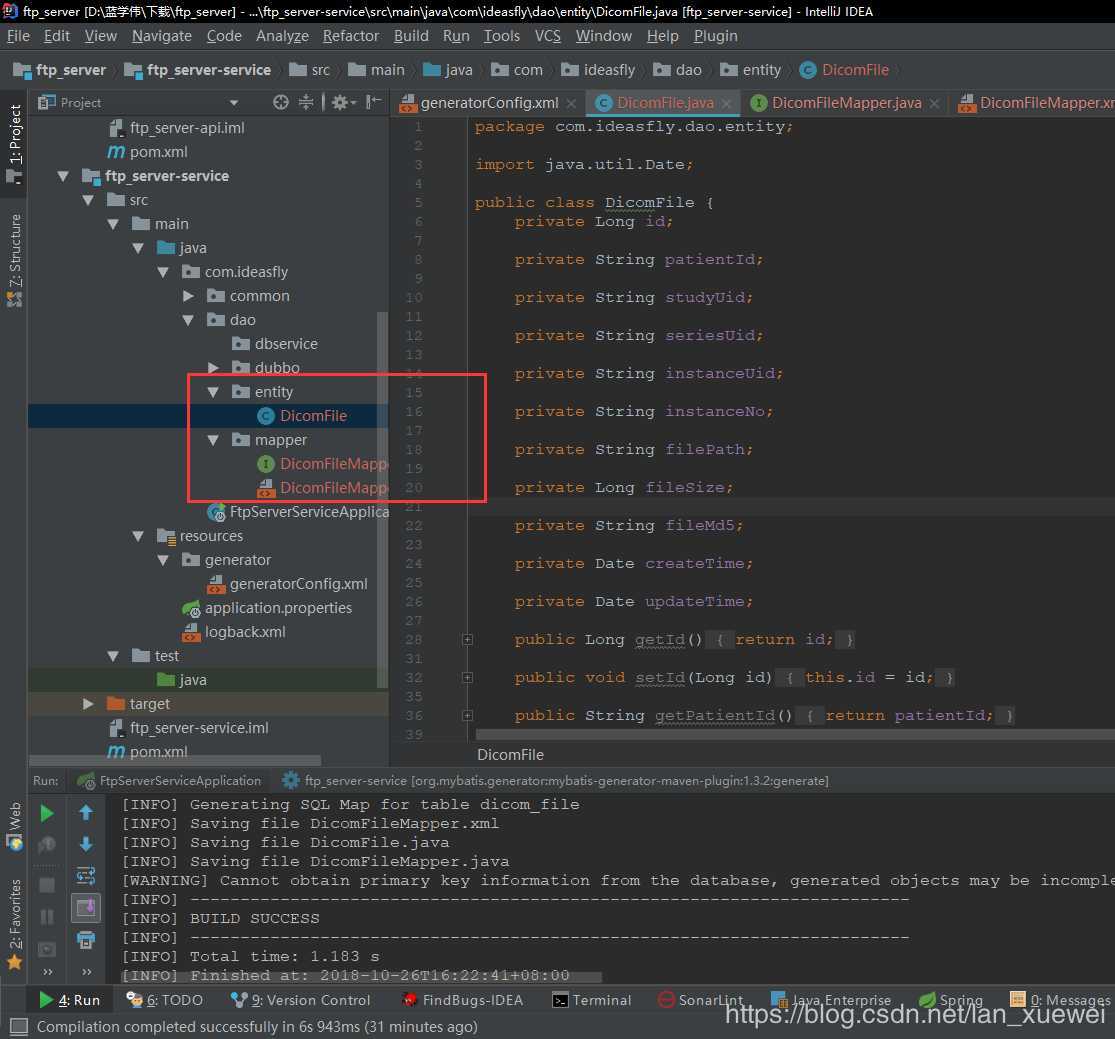Open the VCS menu
Screen dimensions: 1115x1039
tap(548, 36)
